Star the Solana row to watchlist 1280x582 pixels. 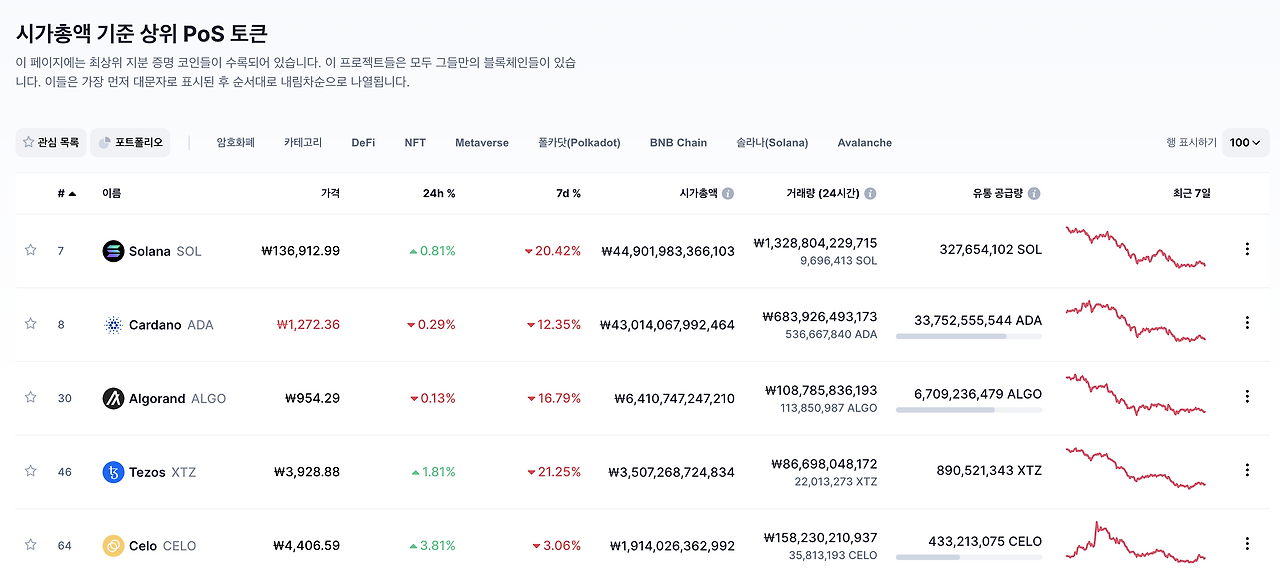coord(30,251)
